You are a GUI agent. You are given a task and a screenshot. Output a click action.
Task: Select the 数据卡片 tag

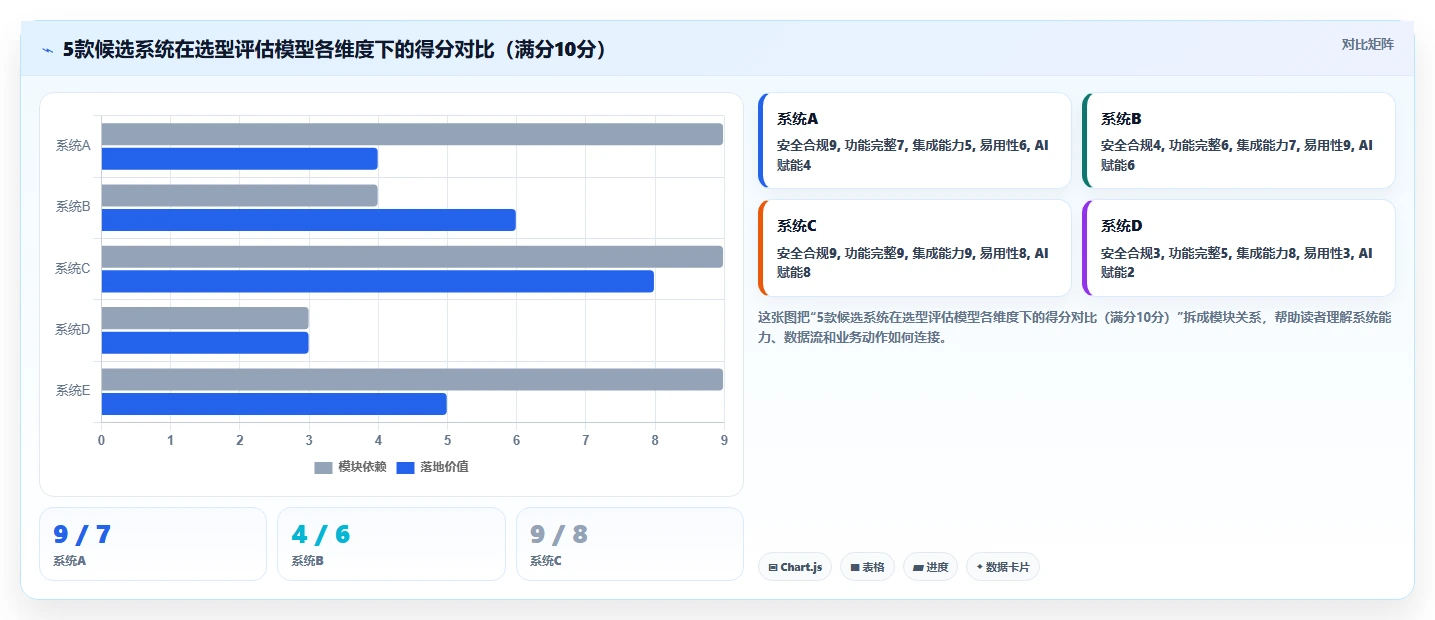coord(1003,567)
